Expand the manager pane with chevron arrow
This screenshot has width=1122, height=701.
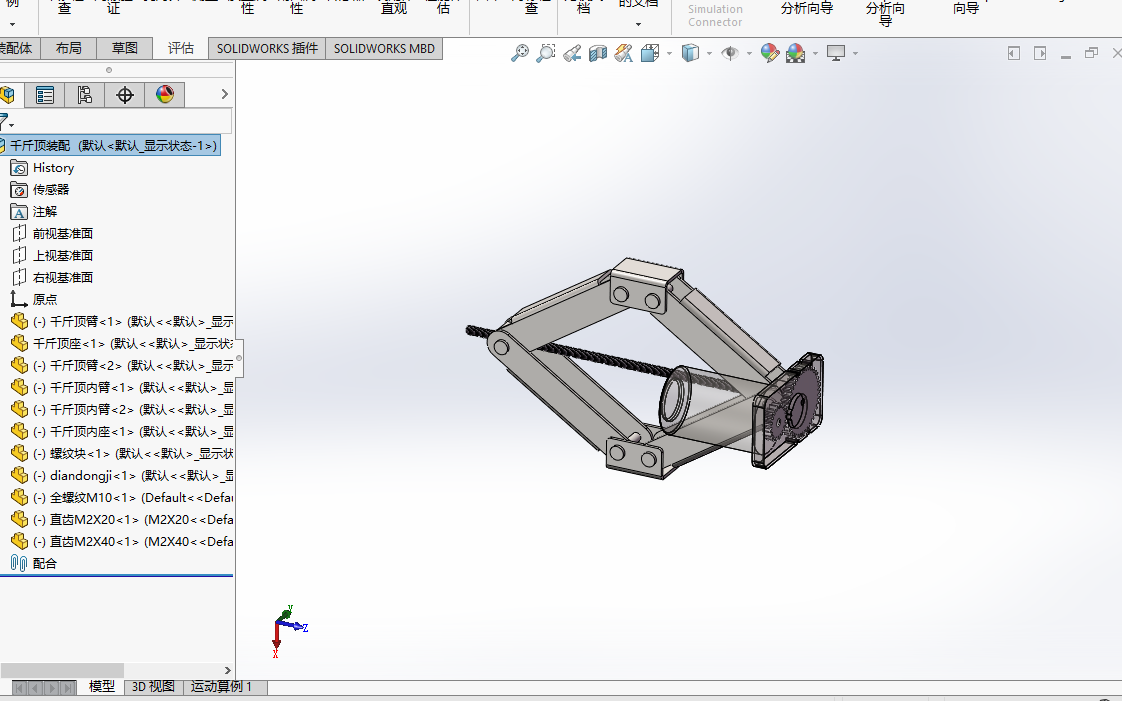click(224, 94)
